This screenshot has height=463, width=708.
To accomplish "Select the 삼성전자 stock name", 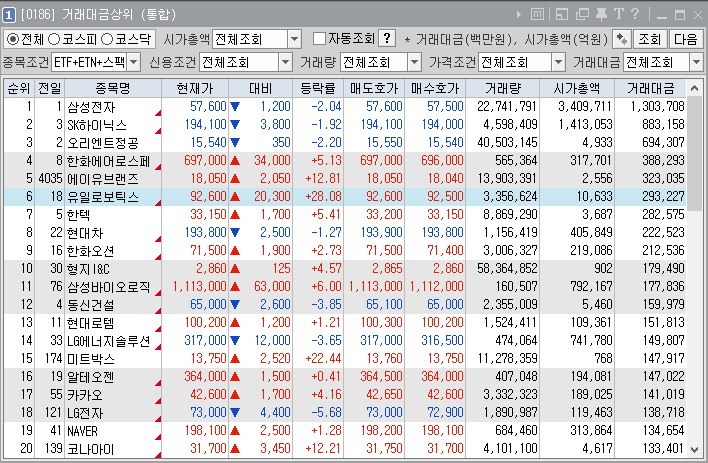I will tap(91, 107).
